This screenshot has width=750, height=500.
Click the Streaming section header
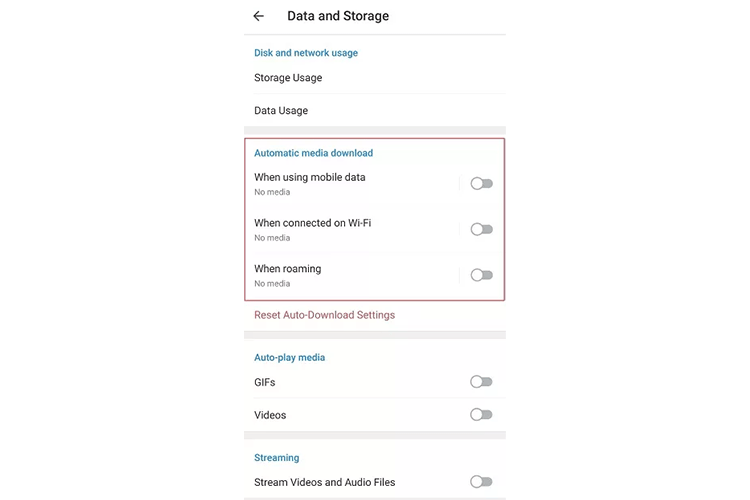(x=276, y=458)
